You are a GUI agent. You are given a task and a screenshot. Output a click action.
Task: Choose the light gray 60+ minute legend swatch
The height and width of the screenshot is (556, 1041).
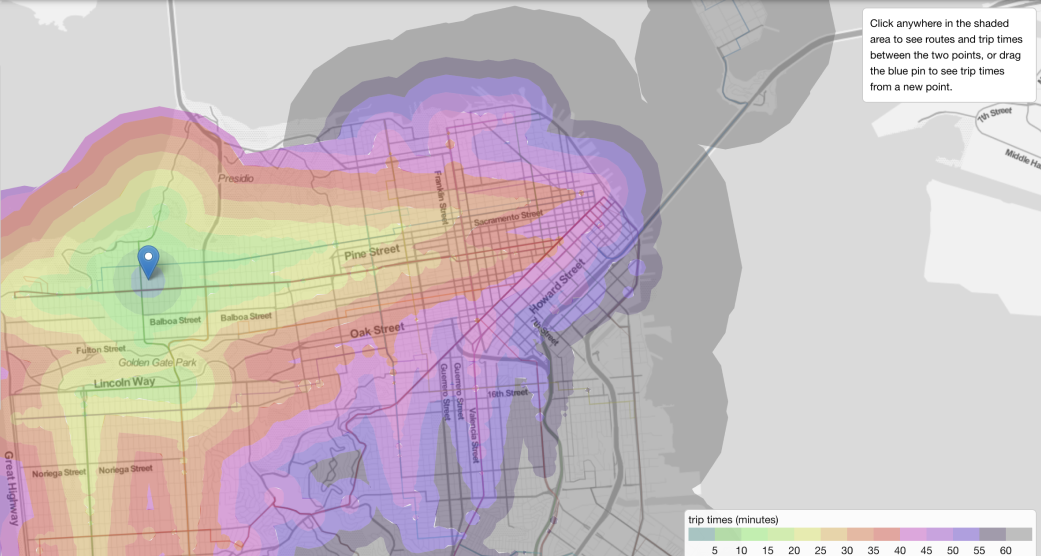tap(1018, 534)
